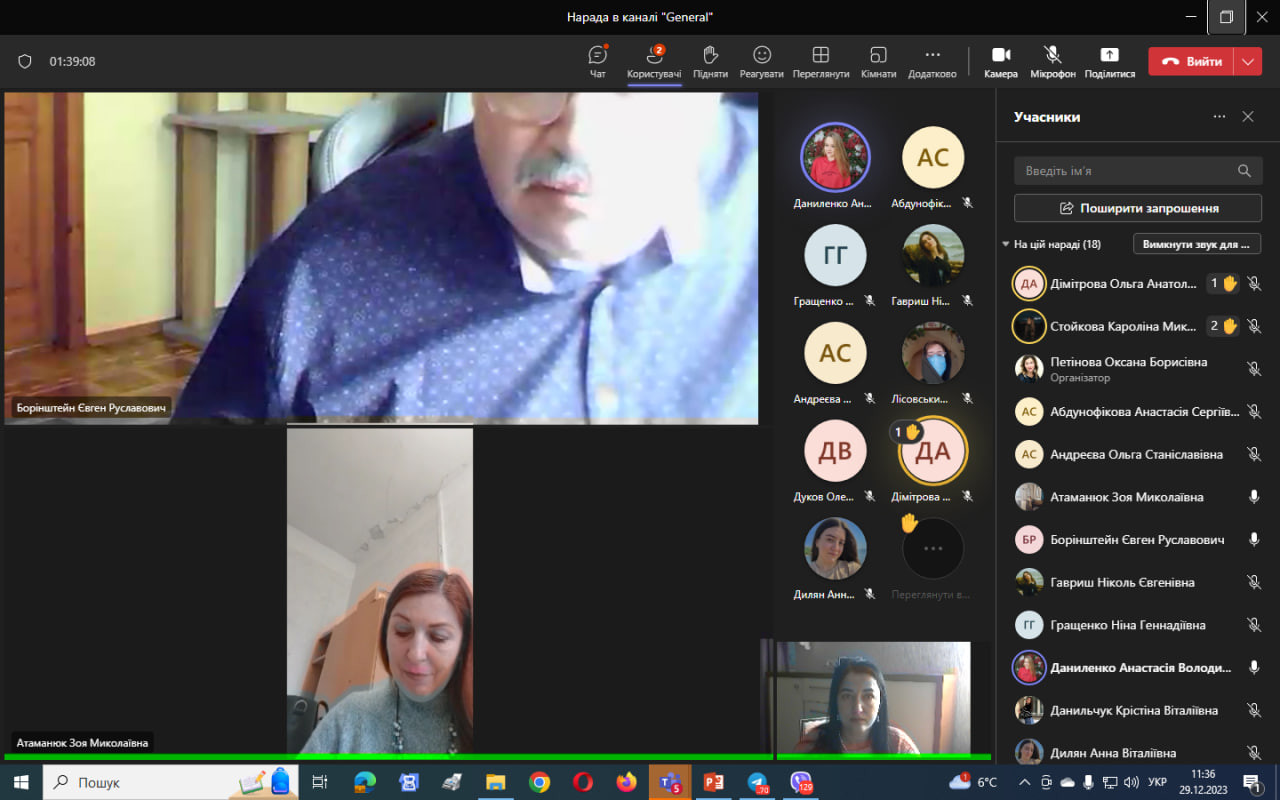
Task: Close the Учасники panel
Action: point(1248,117)
